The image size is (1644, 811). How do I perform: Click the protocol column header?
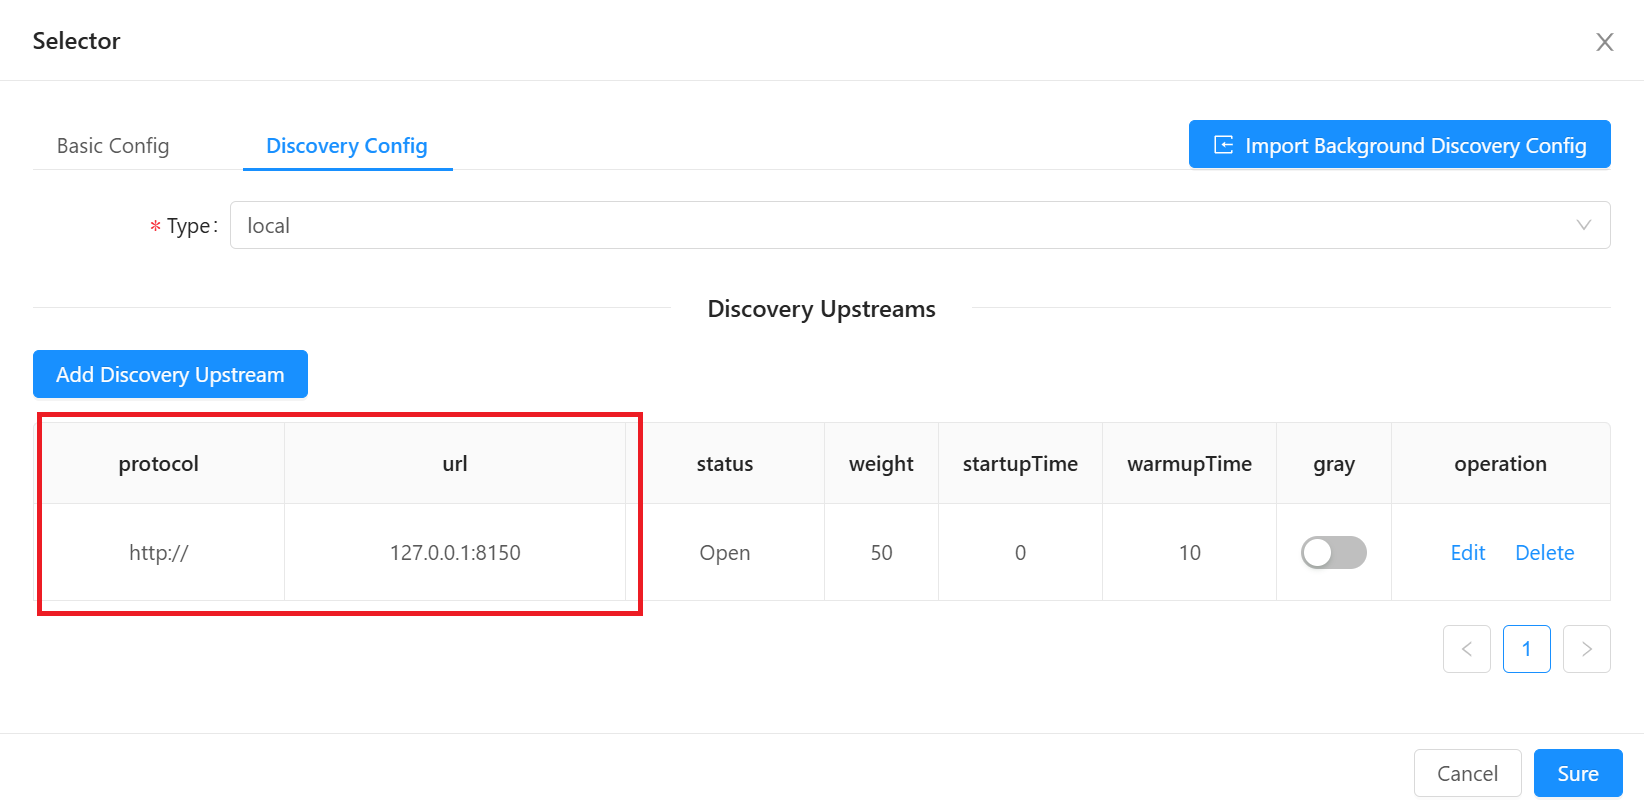pyautogui.click(x=159, y=464)
